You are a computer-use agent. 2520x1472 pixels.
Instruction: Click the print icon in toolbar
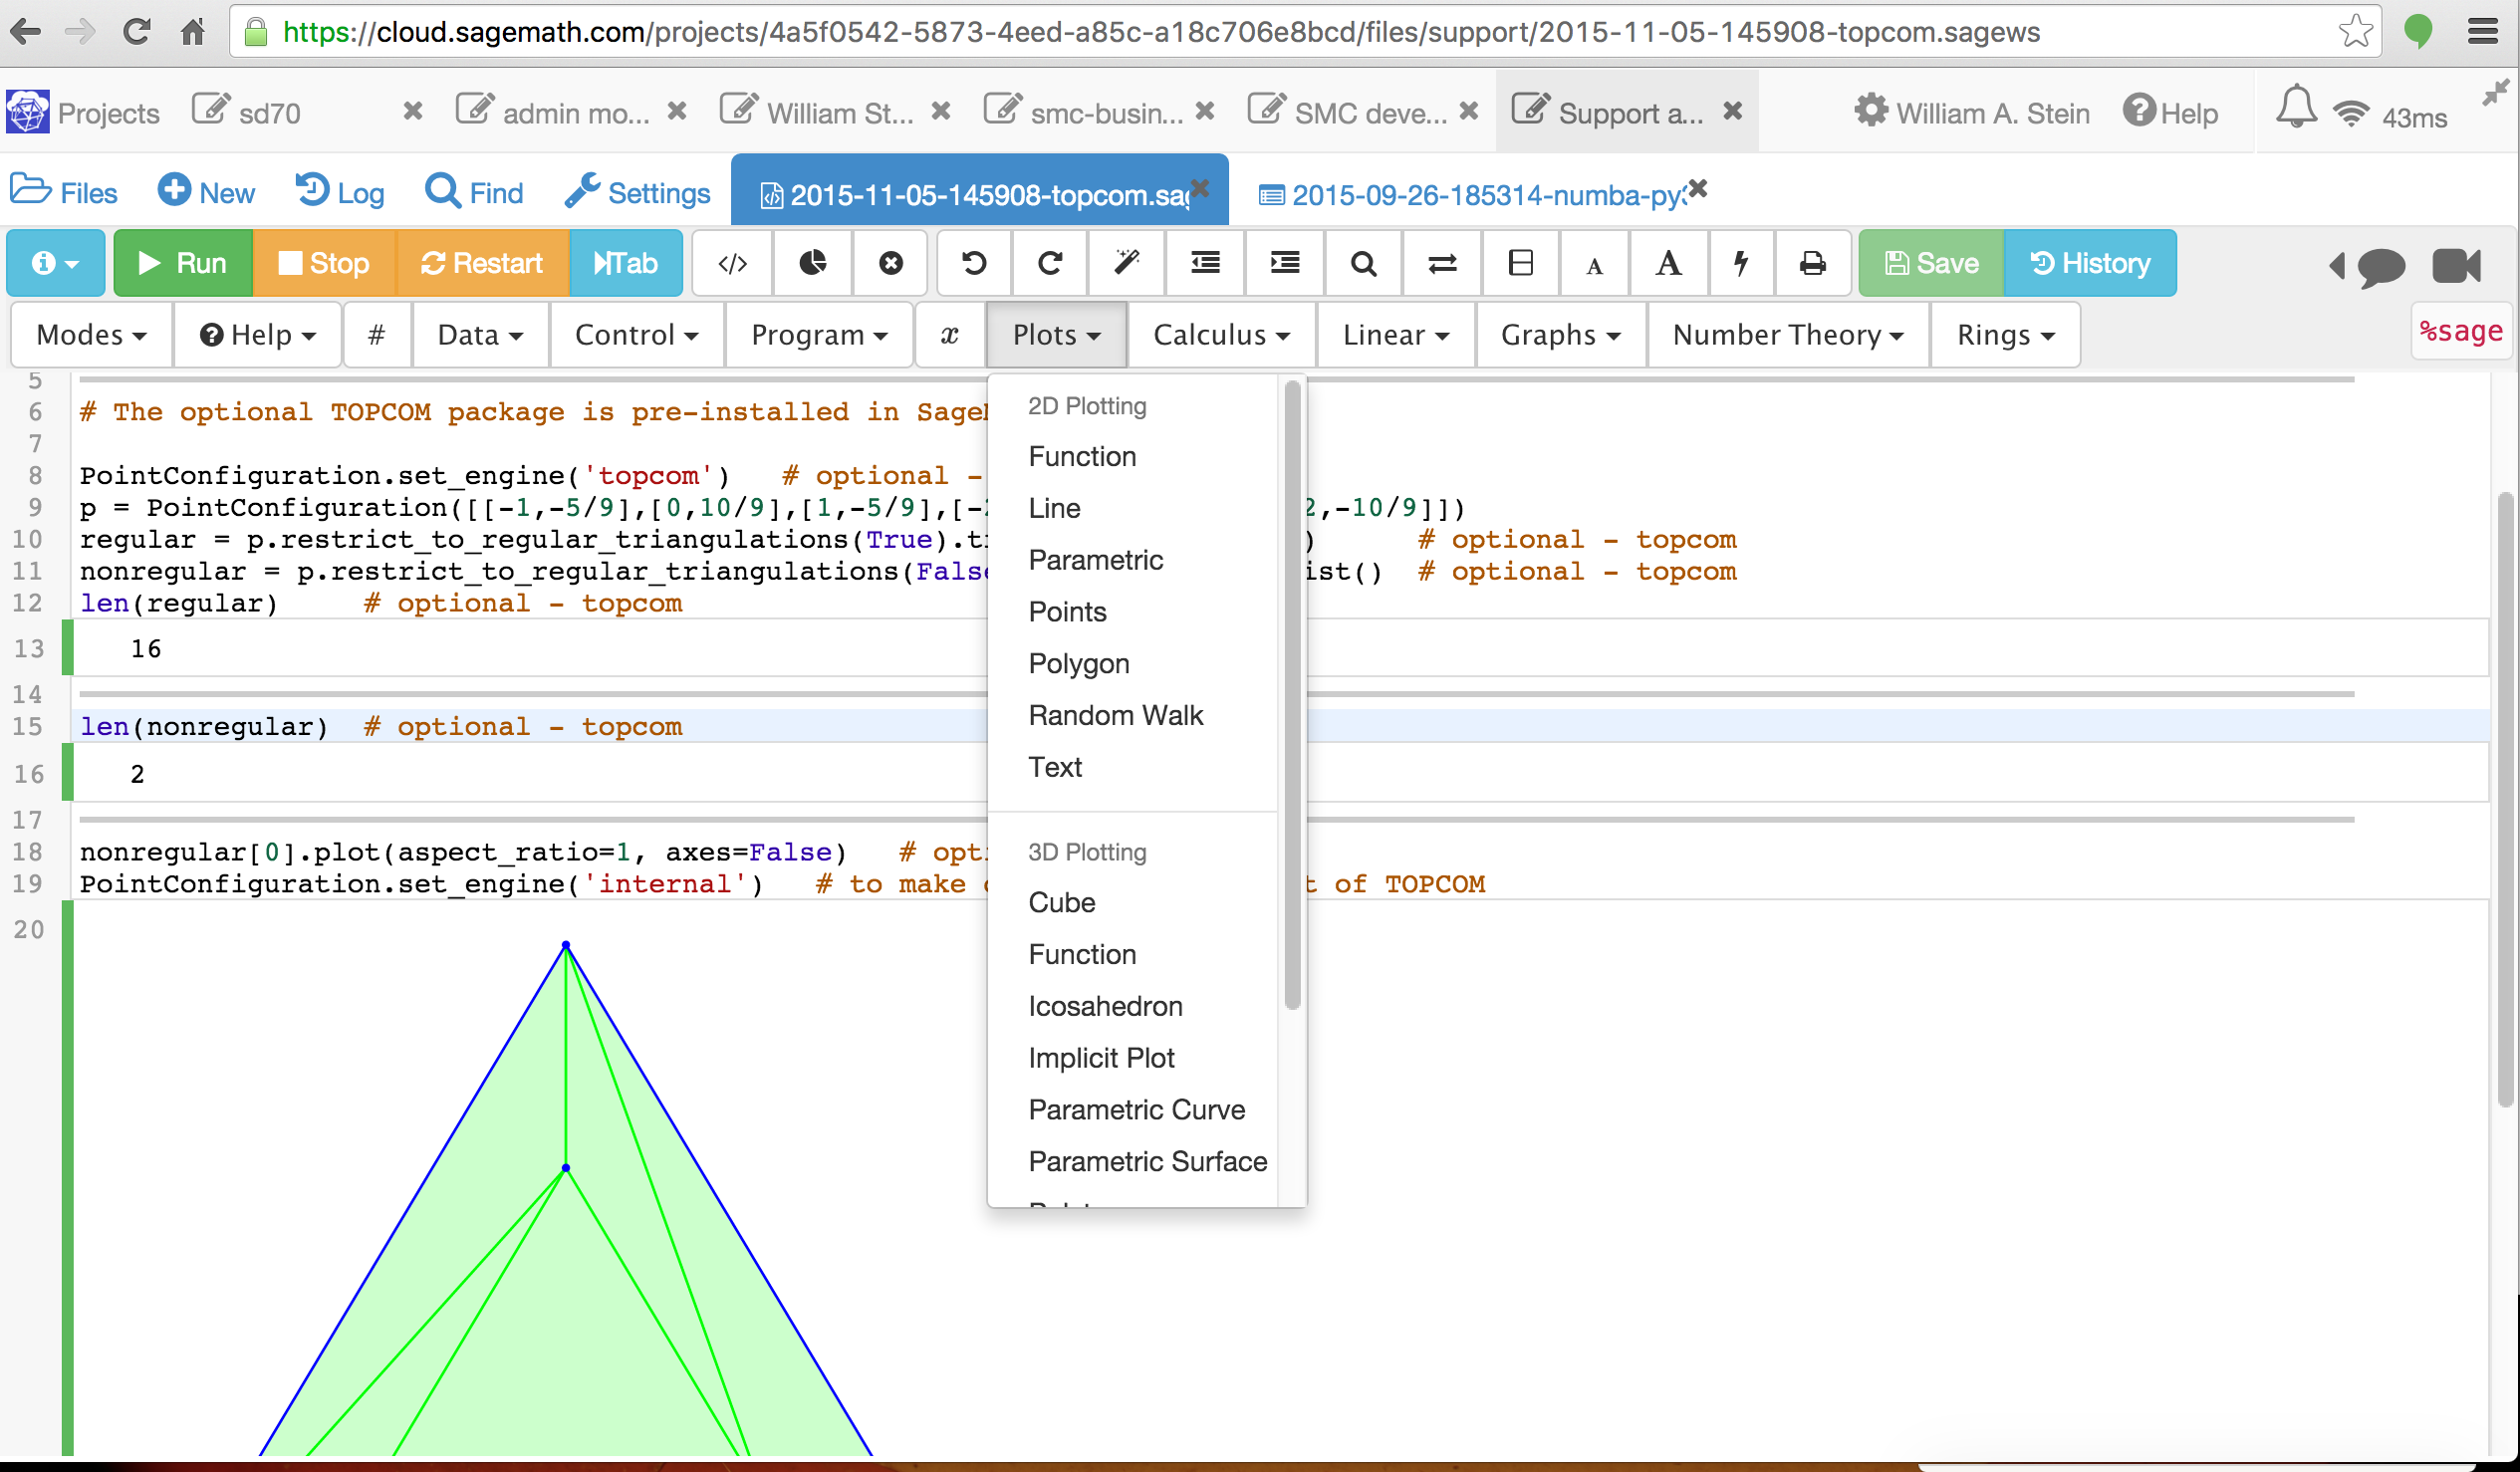[1811, 263]
